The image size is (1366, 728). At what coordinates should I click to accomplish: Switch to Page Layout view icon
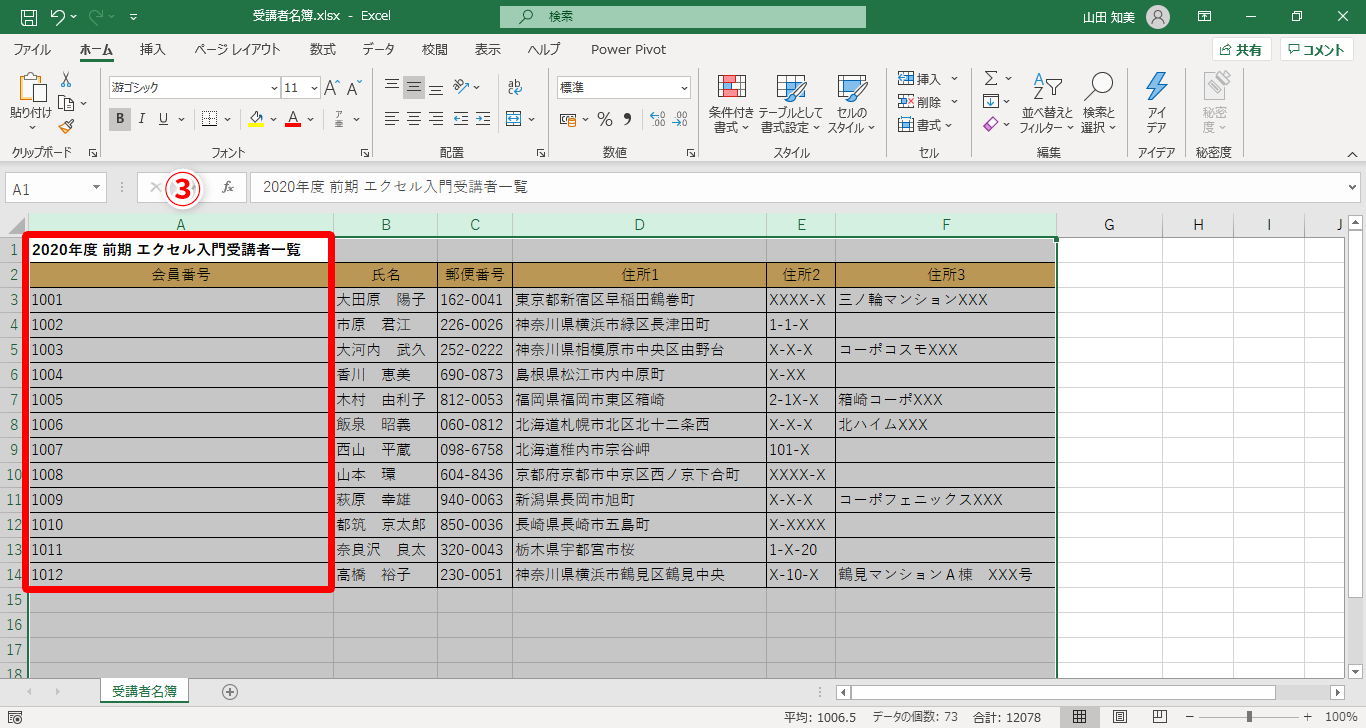[x=1119, y=717]
